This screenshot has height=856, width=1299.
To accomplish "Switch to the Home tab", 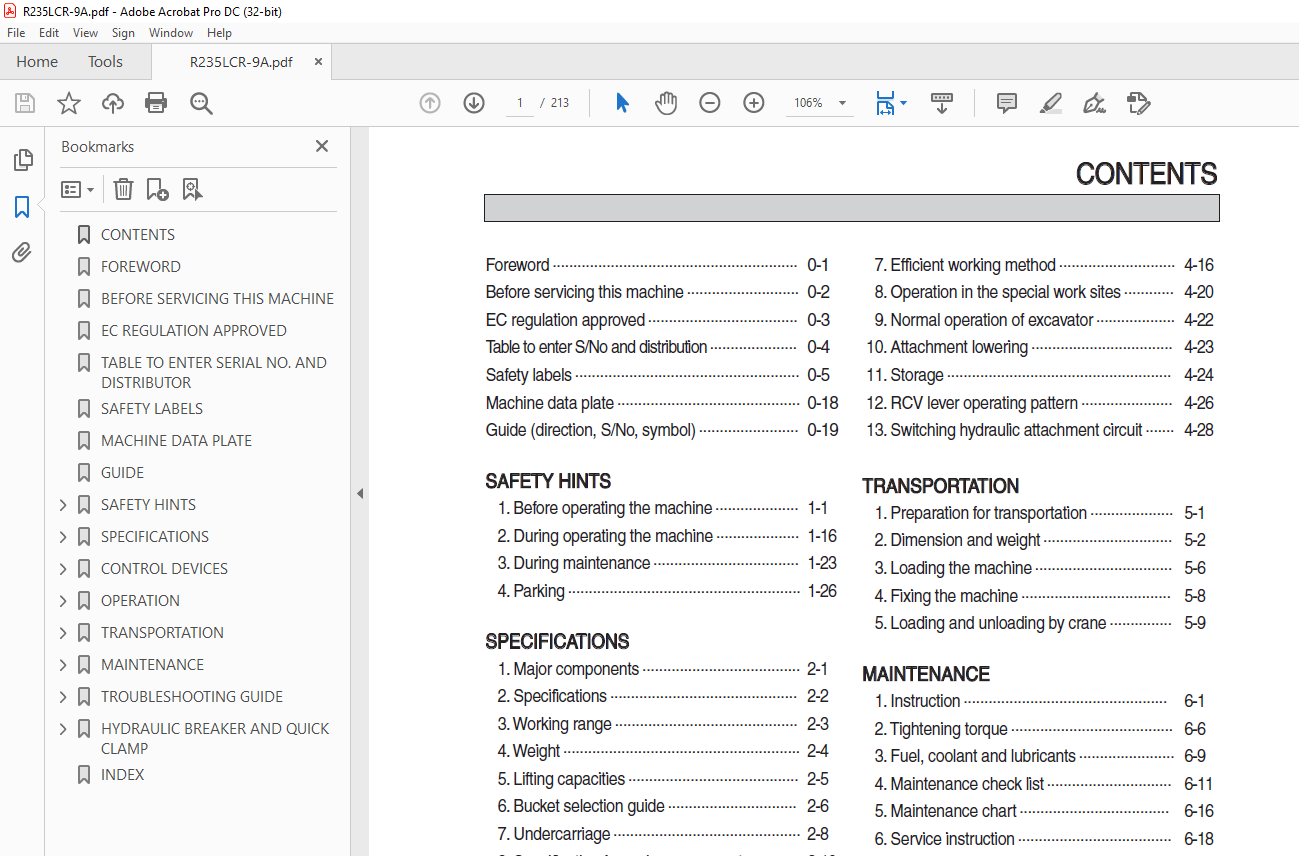I will (37, 62).
